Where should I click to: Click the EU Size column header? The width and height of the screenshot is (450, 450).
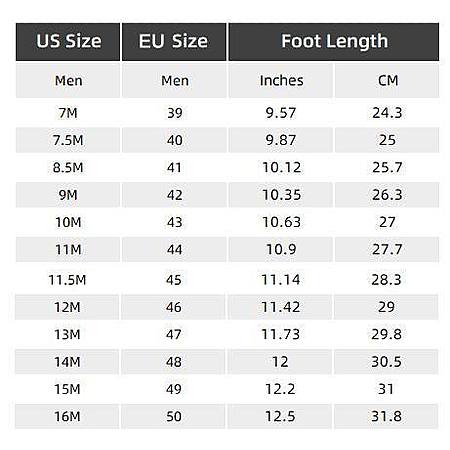174,42
